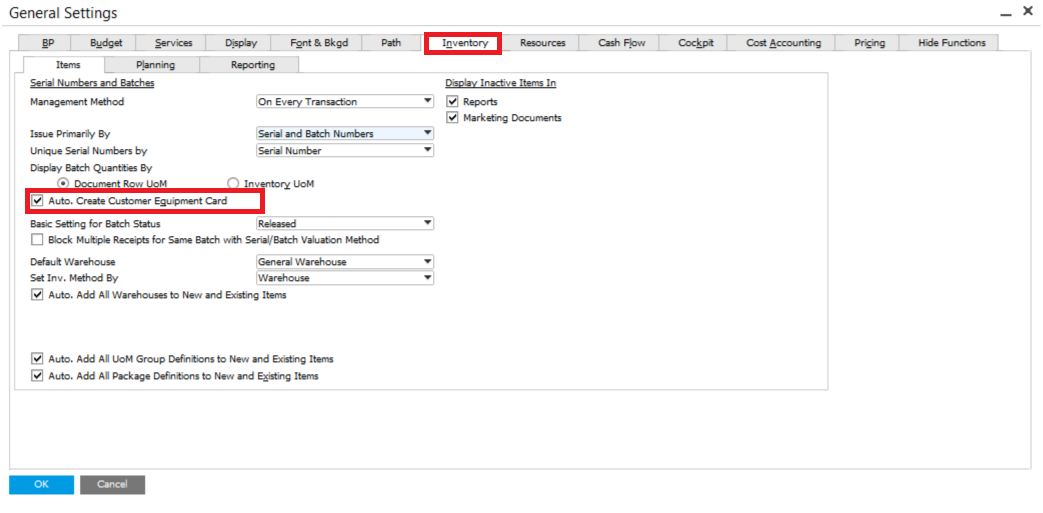Toggle Auto. Add All Warehouses checkbox
This screenshot has width=1043, height=513.
tap(38, 295)
